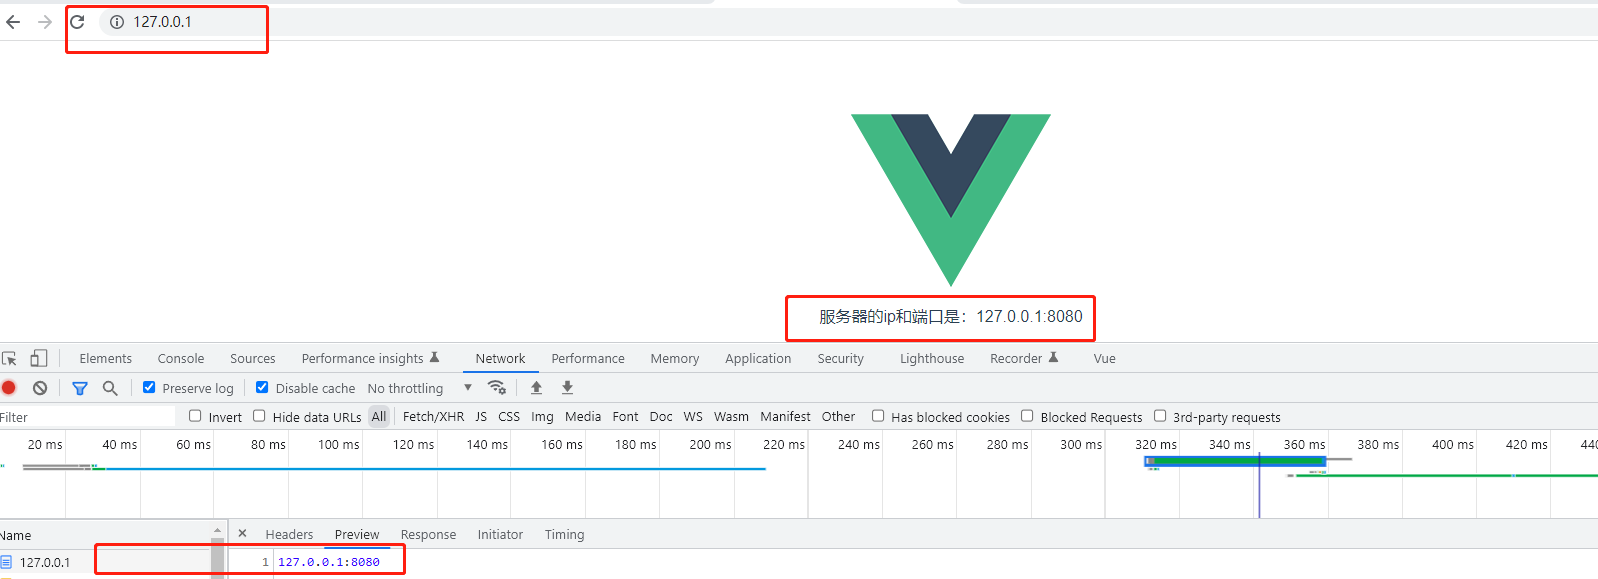The height and width of the screenshot is (579, 1598).
Task: Click the document icon beside 127.0.0.1 request
Action: (6, 562)
